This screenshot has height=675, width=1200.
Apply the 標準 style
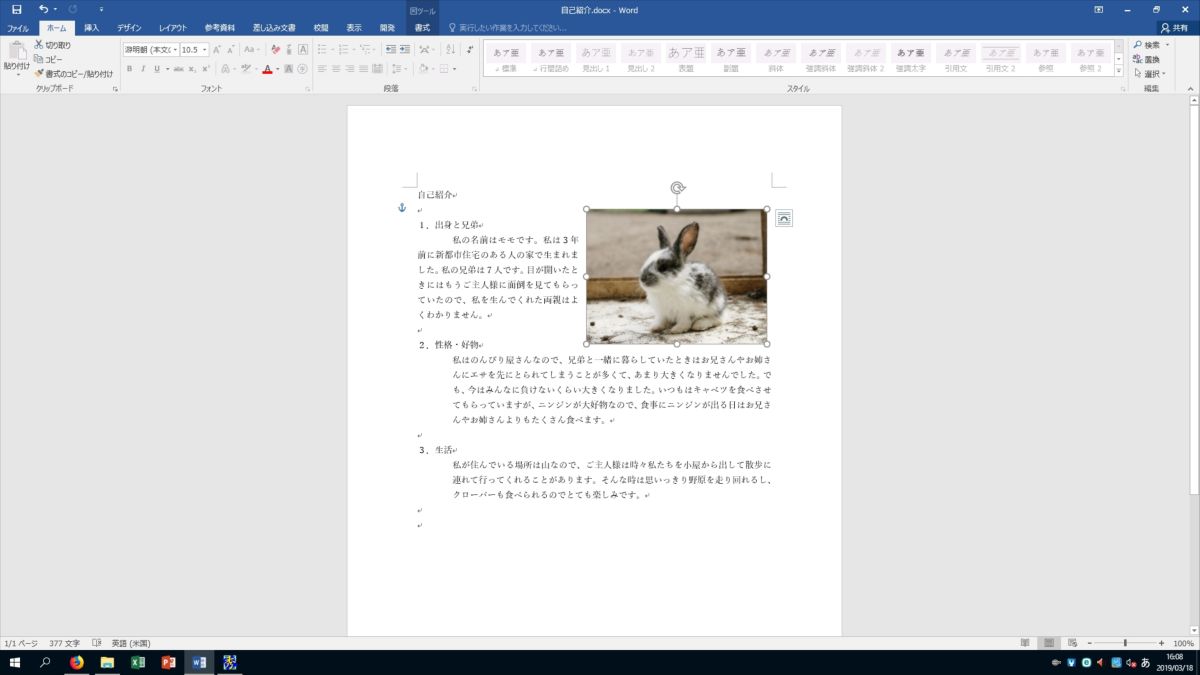[506, 57]
